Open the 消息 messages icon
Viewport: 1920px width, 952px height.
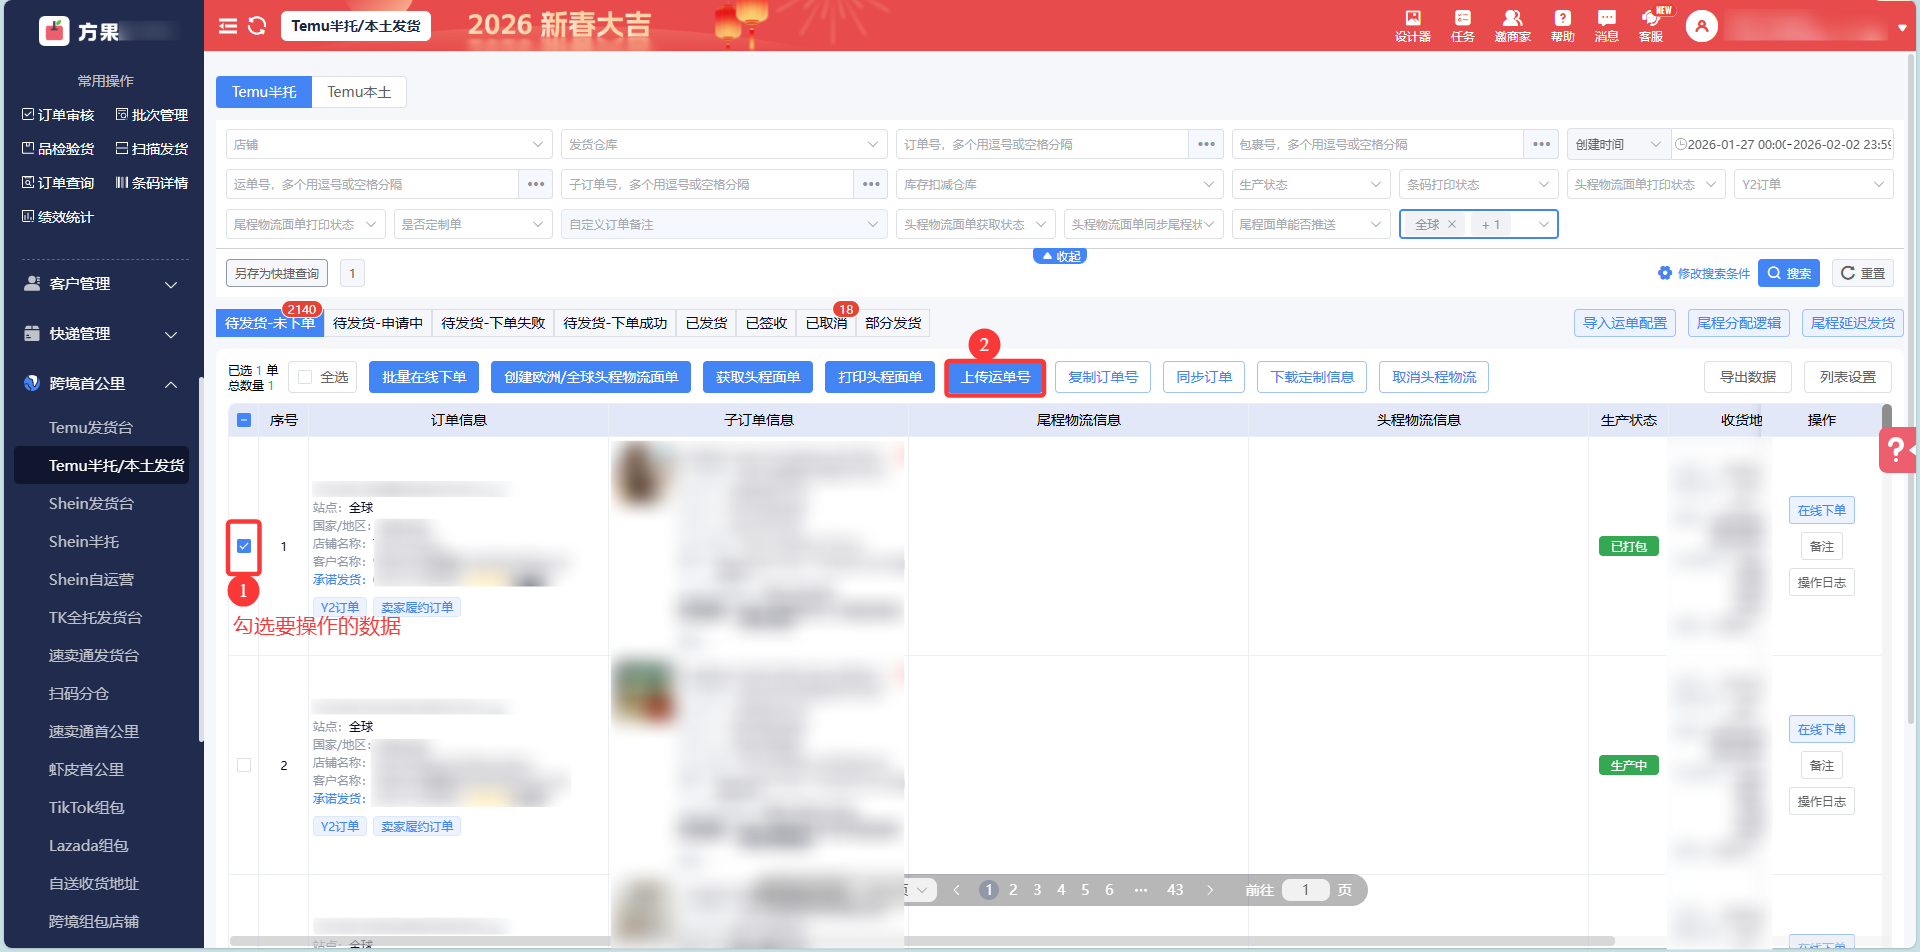tap(1606, 26)
